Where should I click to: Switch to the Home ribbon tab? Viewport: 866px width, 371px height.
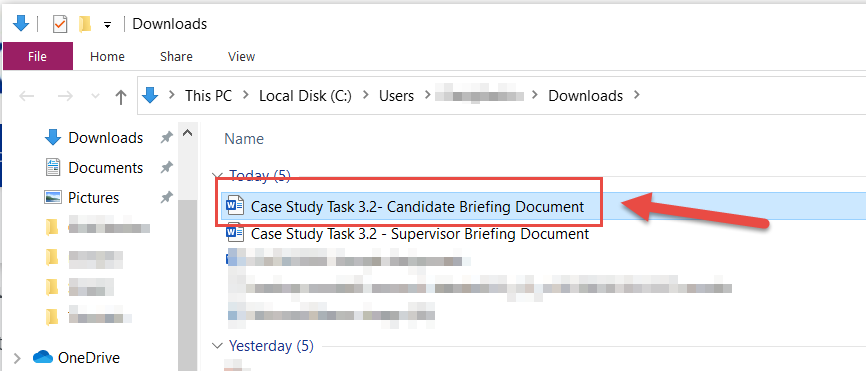107,56
